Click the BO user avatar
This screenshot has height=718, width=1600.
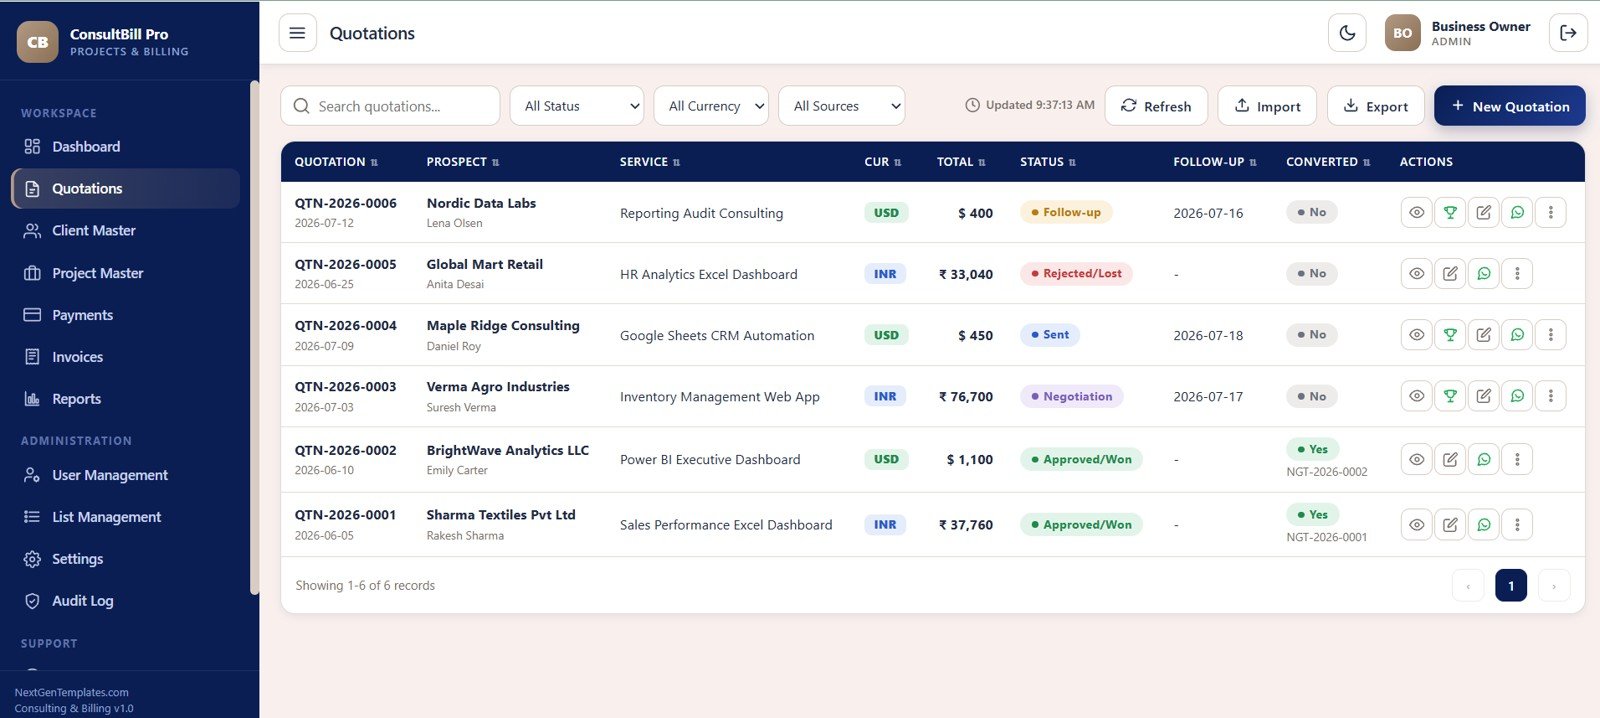pyautogui.click(x=1402, y=33)
